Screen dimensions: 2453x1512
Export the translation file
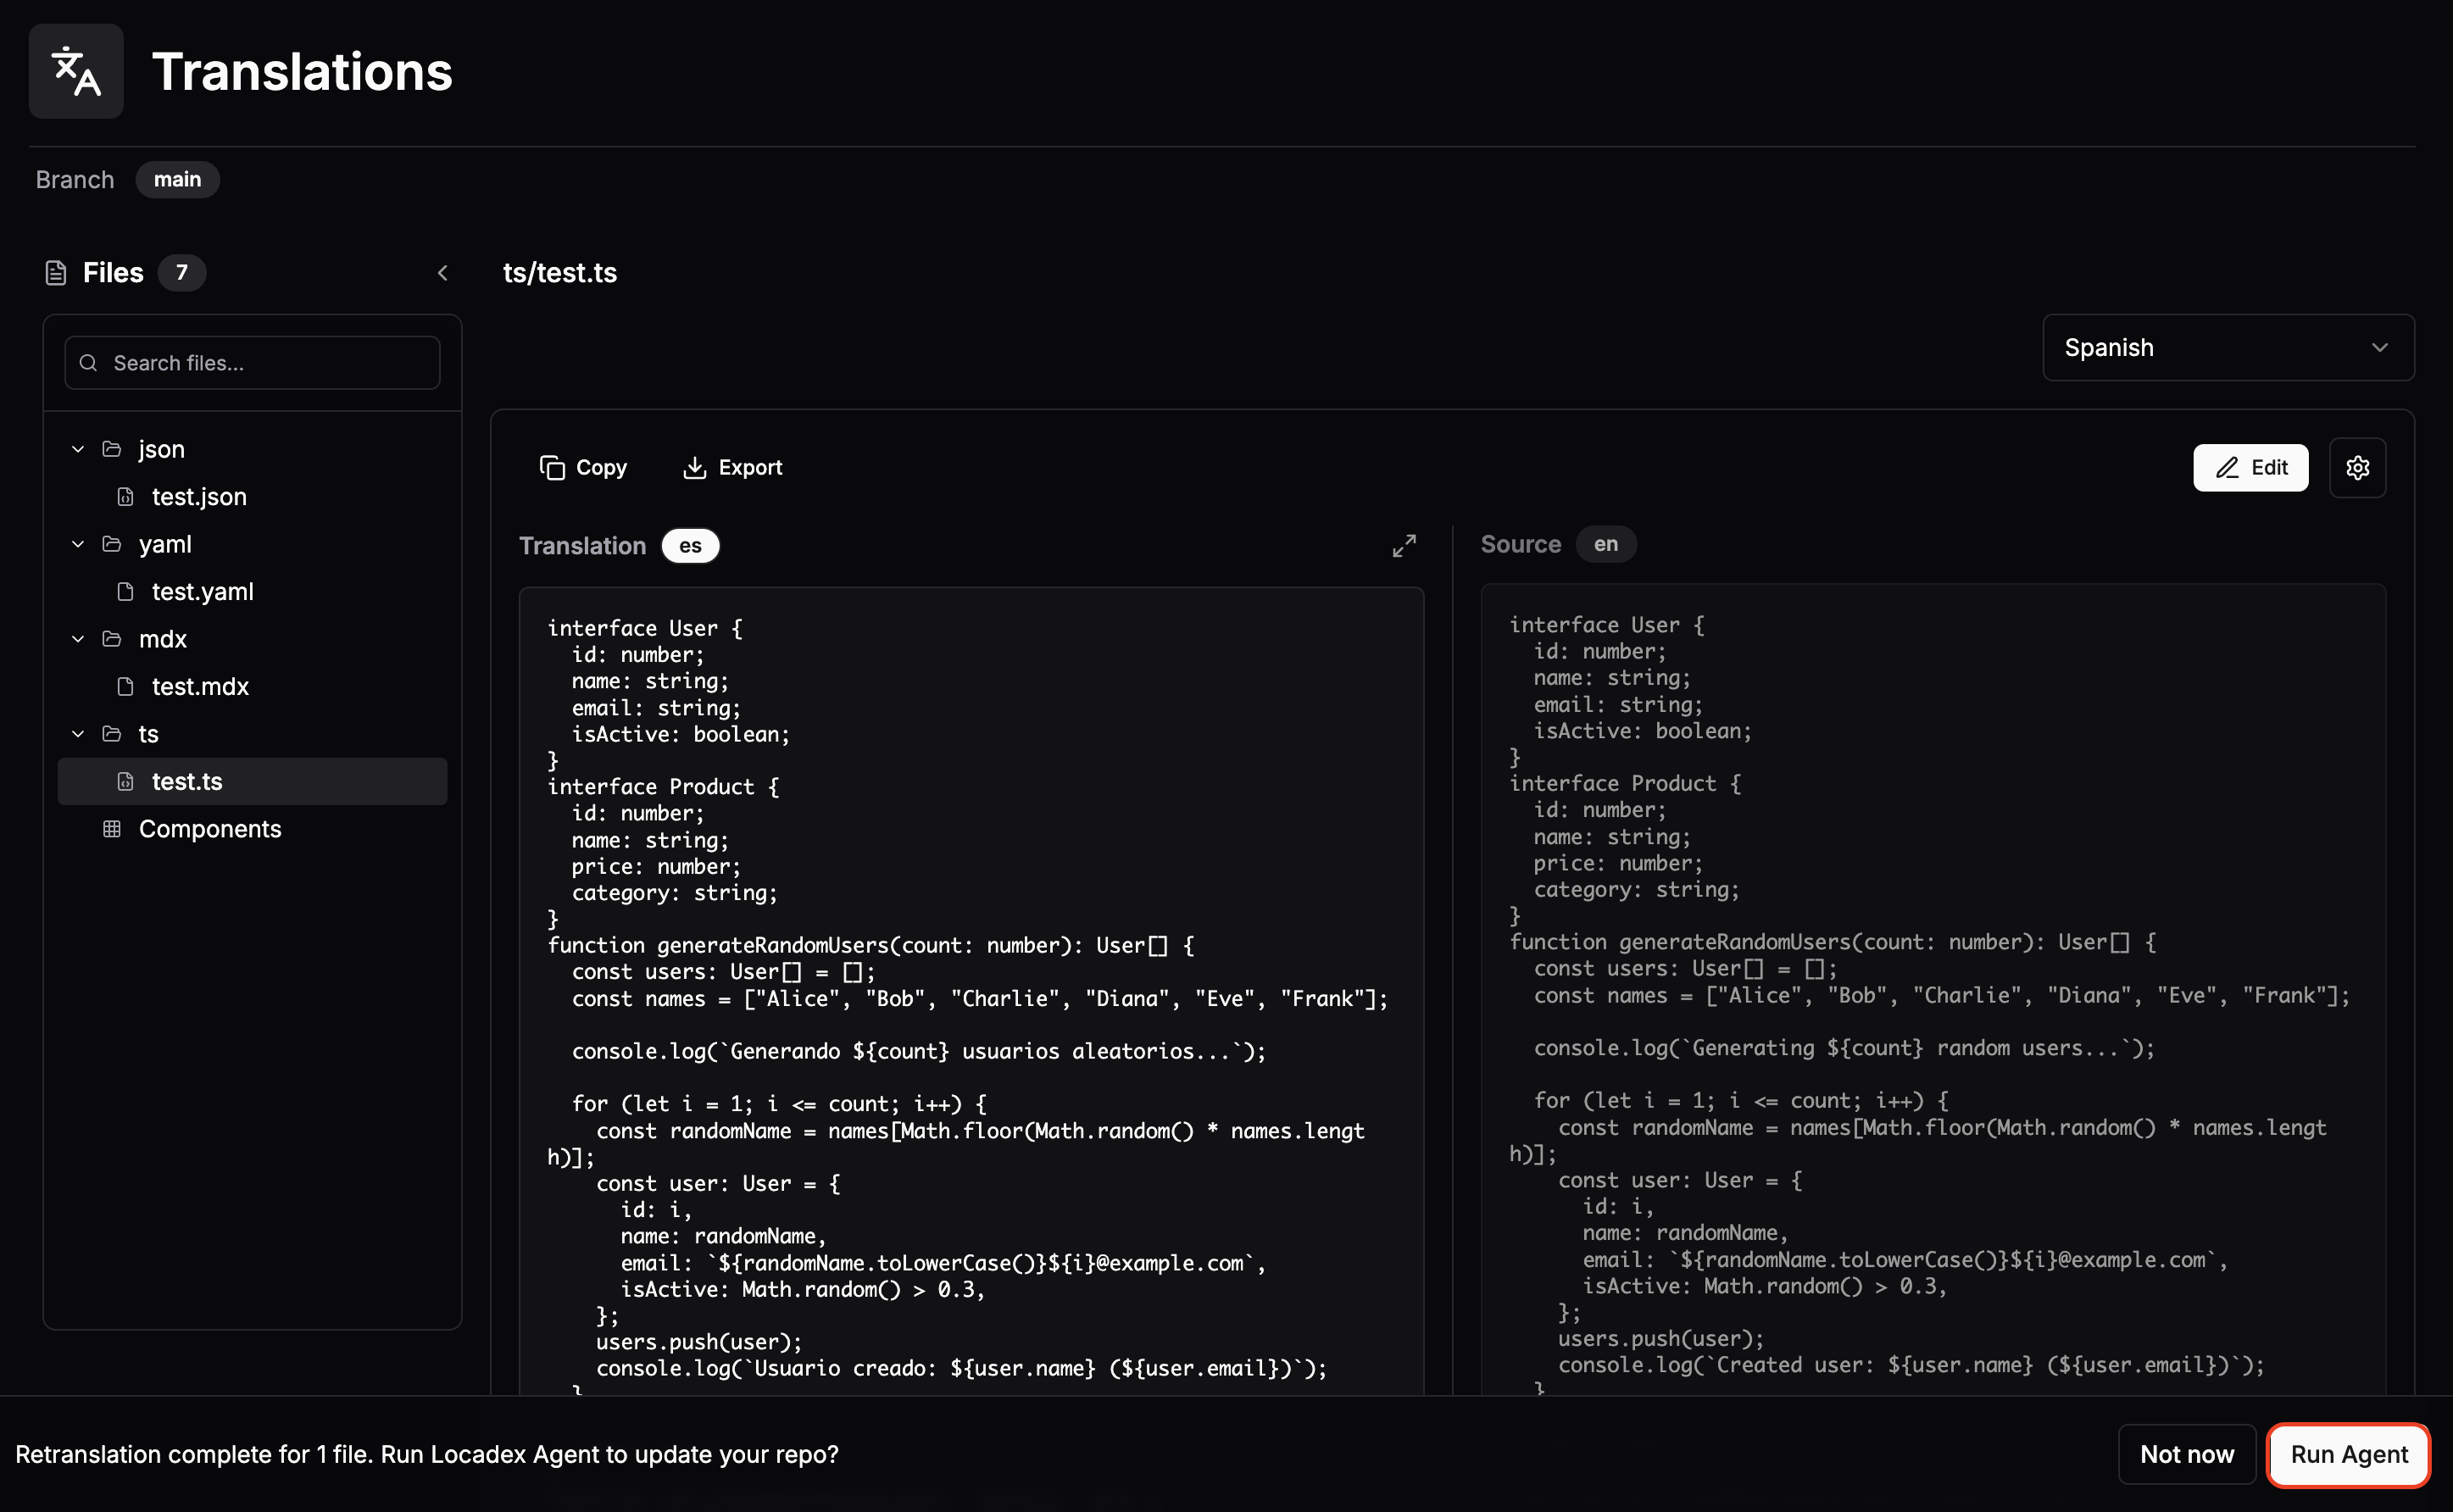tap(732, 467)
